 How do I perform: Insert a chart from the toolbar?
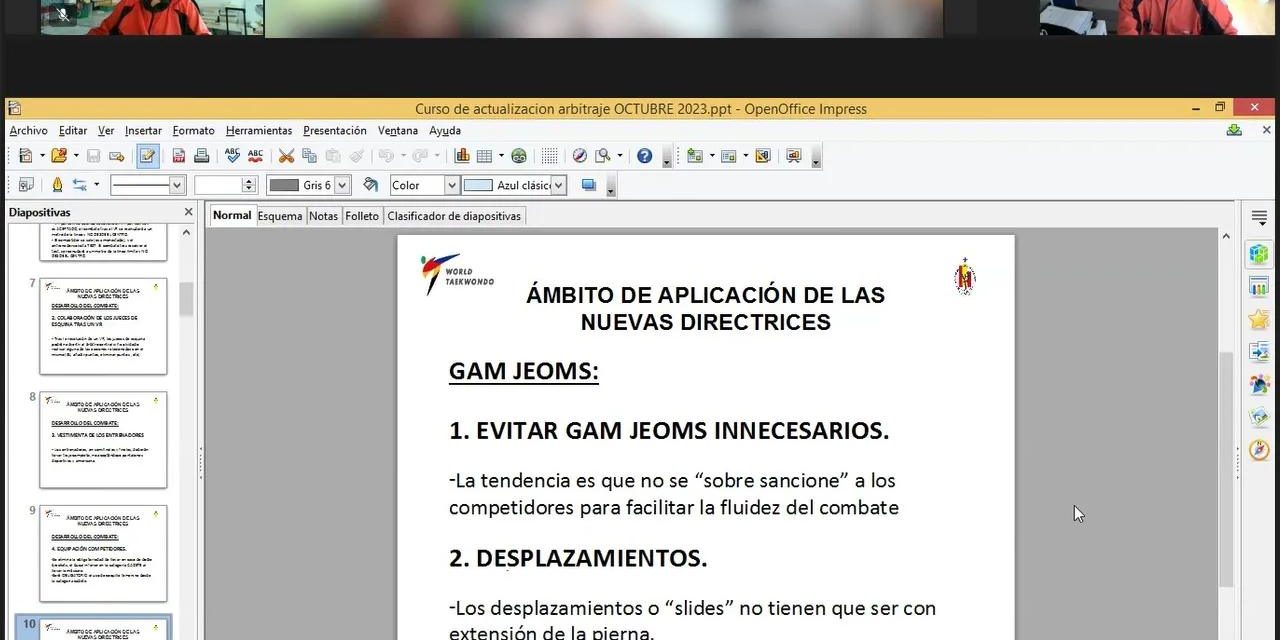[462, 156]
